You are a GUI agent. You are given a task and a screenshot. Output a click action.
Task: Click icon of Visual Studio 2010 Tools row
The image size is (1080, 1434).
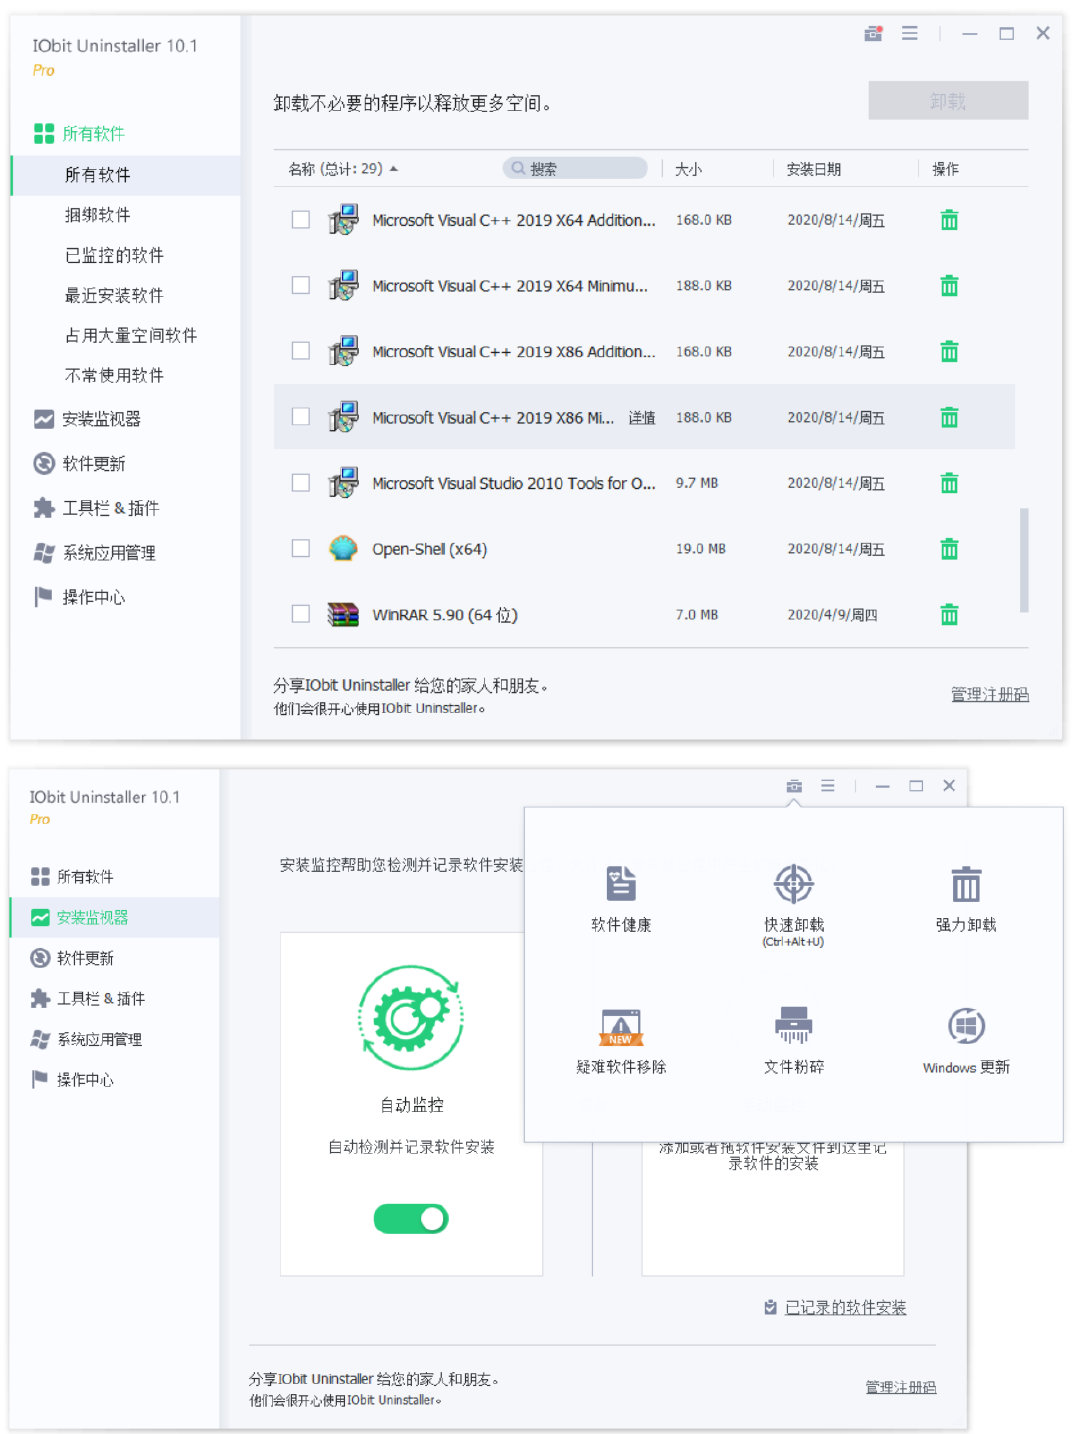click(343, 483)
